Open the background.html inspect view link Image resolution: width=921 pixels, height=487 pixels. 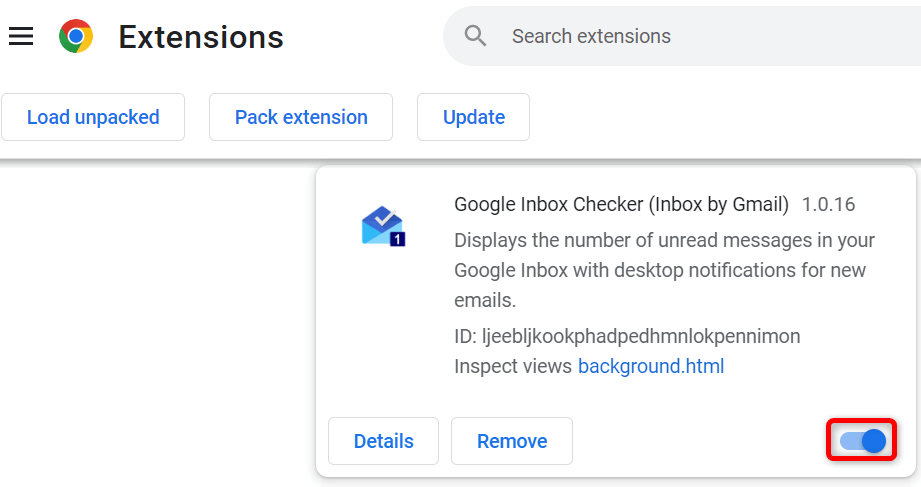[x=651, y=366]
